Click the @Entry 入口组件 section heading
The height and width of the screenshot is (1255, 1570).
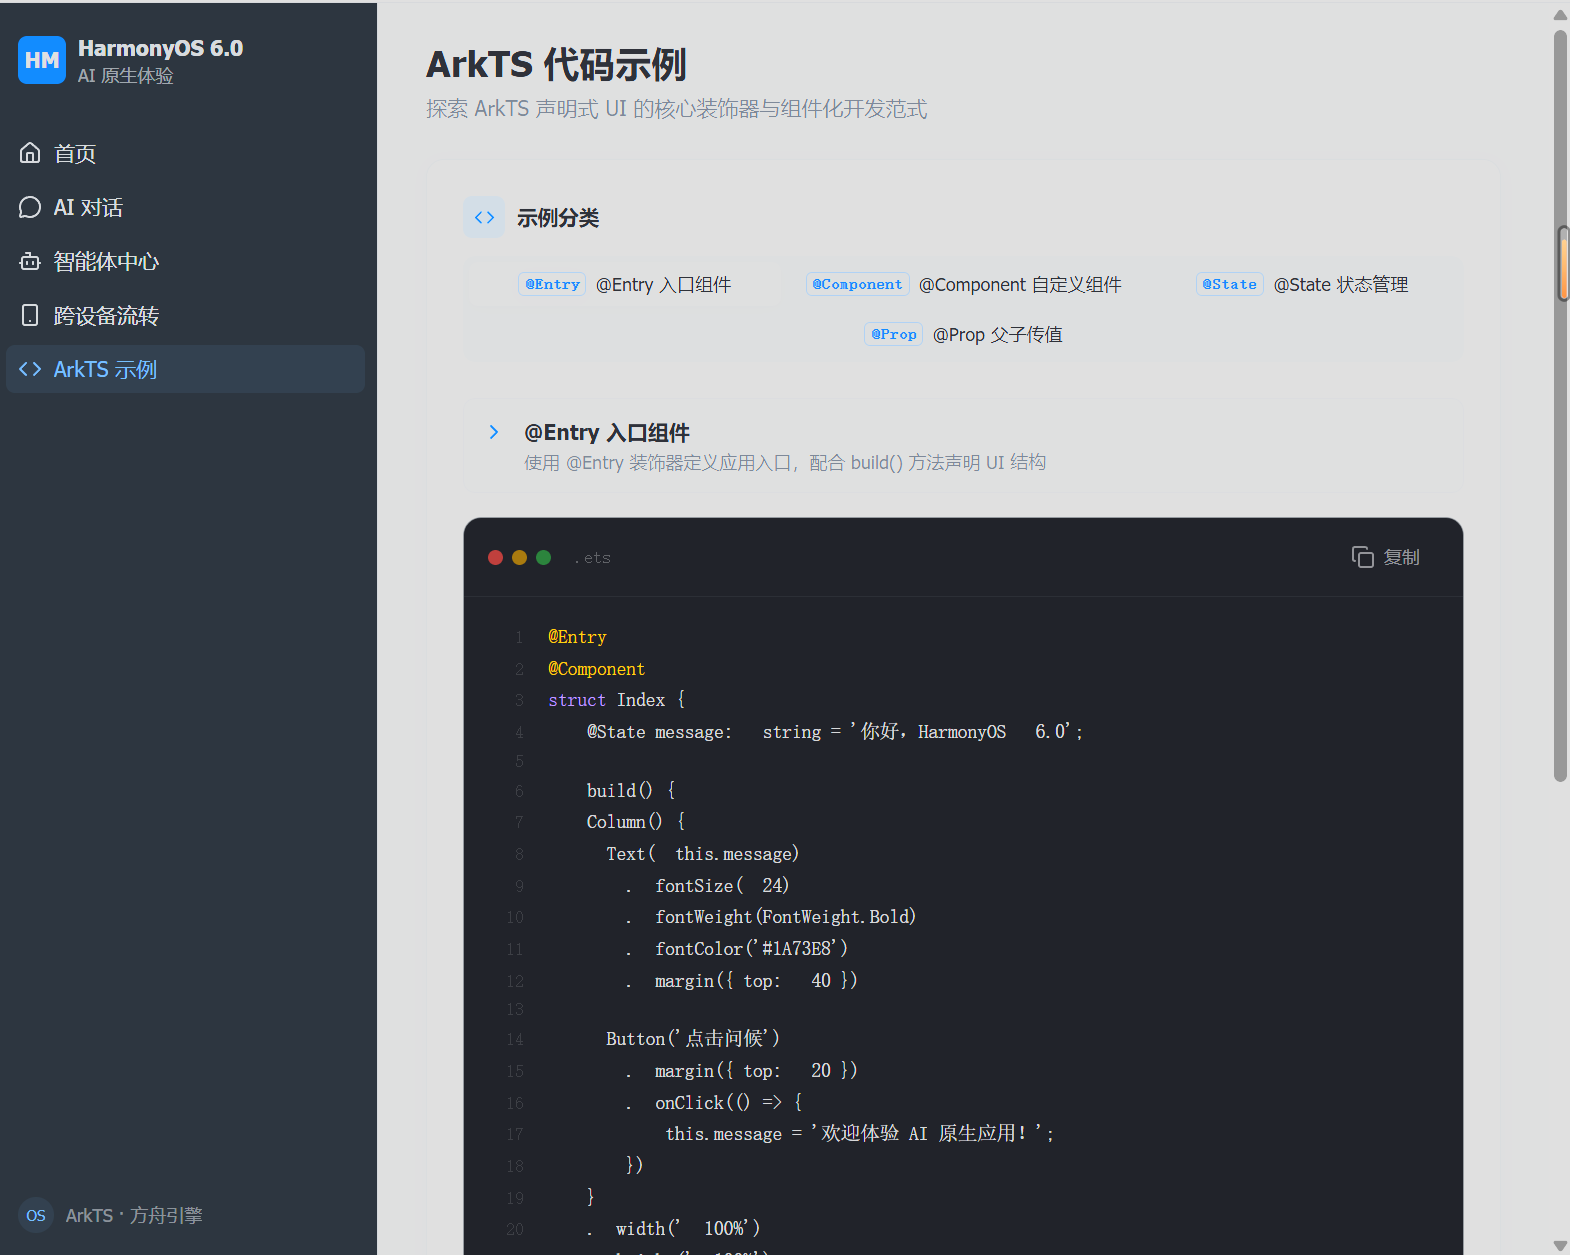(x=607, y=432)
